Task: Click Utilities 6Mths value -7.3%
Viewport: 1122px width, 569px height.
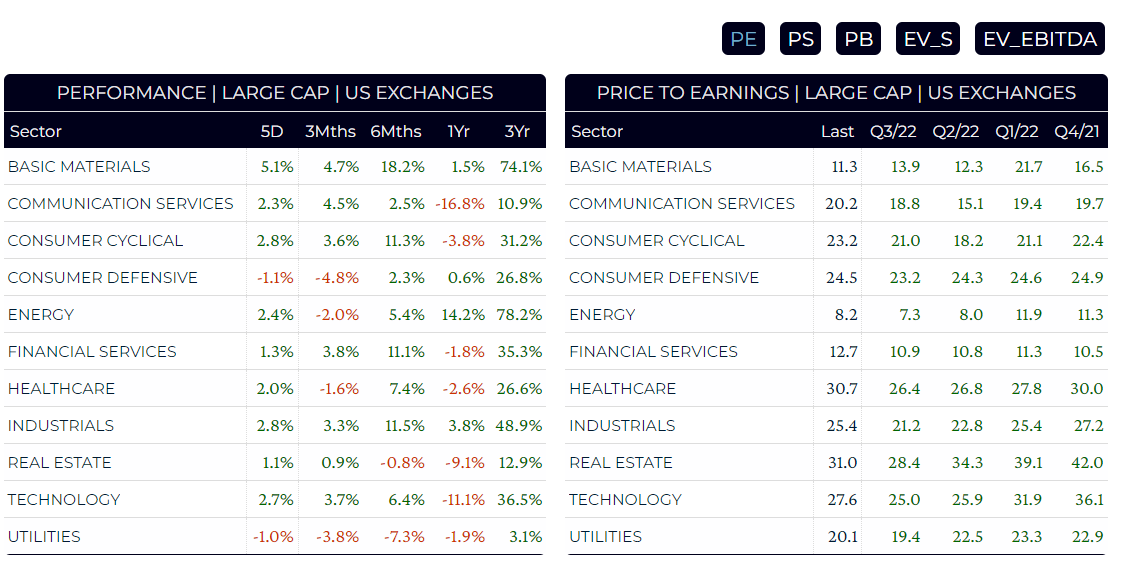Action: [402, 537]
